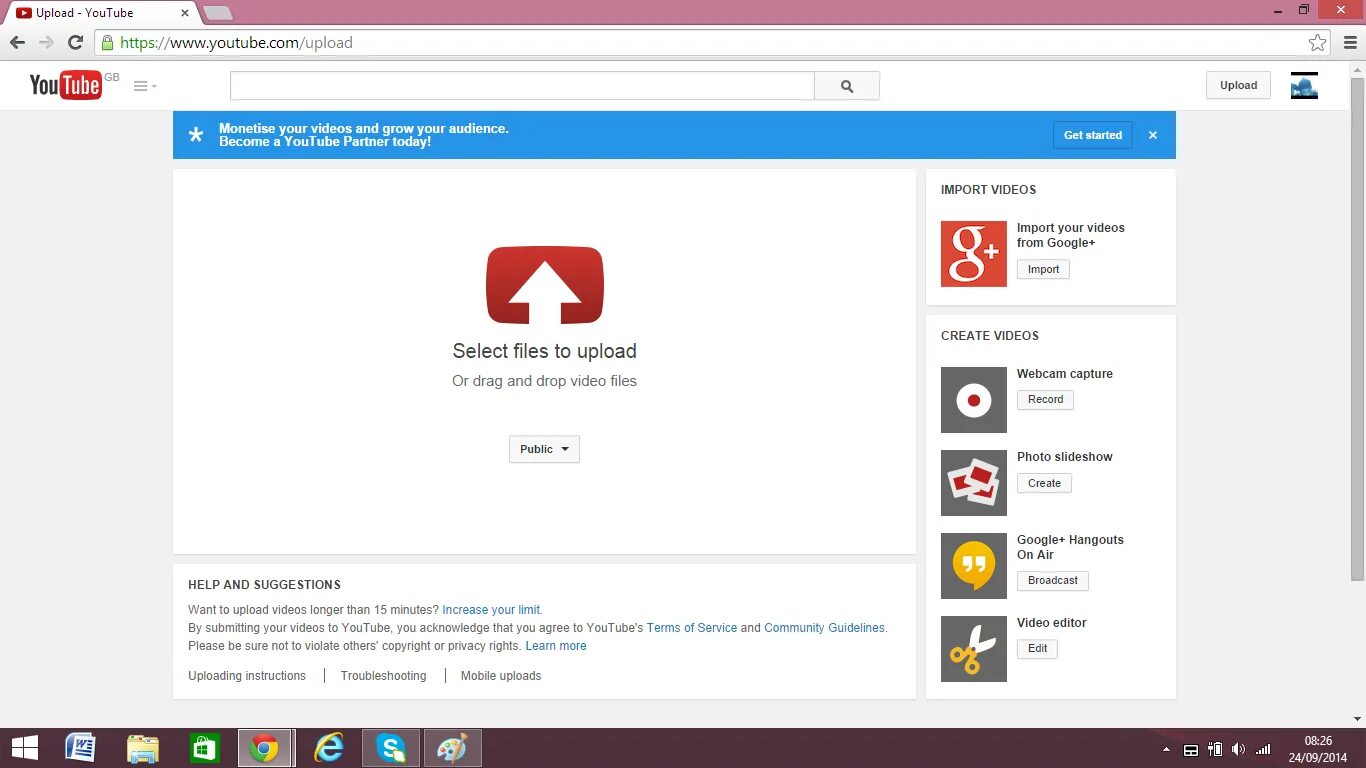Open Skype from the taskbar
Viewport: 1366px width, 768px height.
click(x=391, y=748)
